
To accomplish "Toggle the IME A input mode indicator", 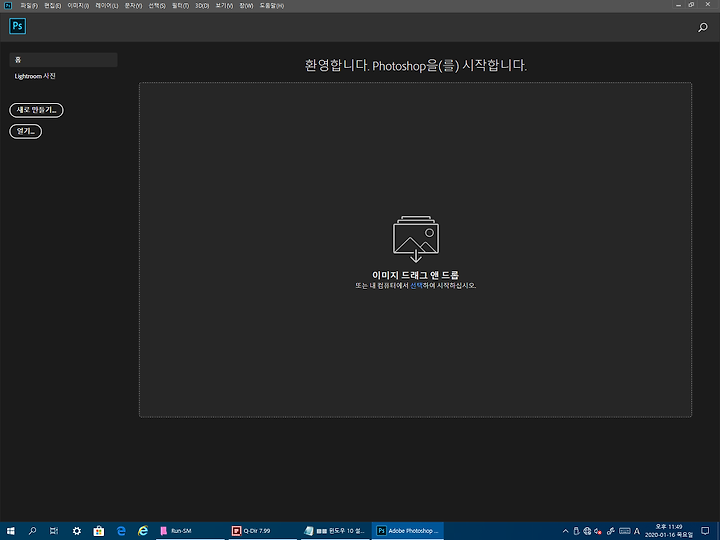I will point(637,531).
